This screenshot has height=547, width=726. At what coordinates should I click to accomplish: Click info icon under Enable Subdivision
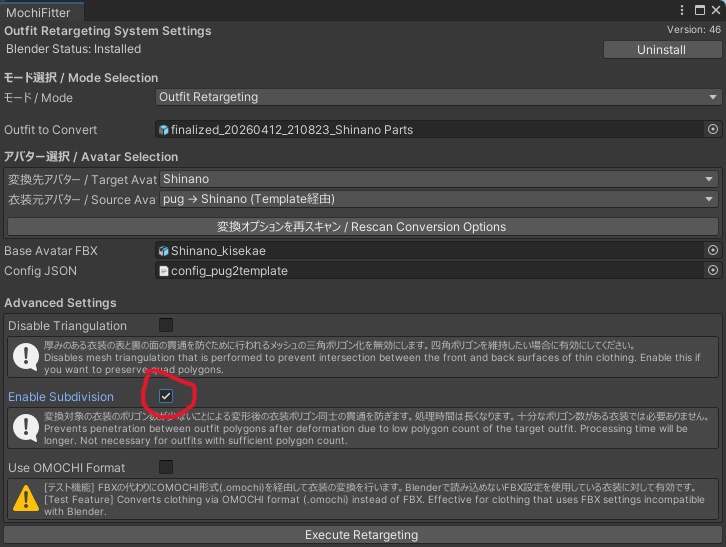coord(25,428)
